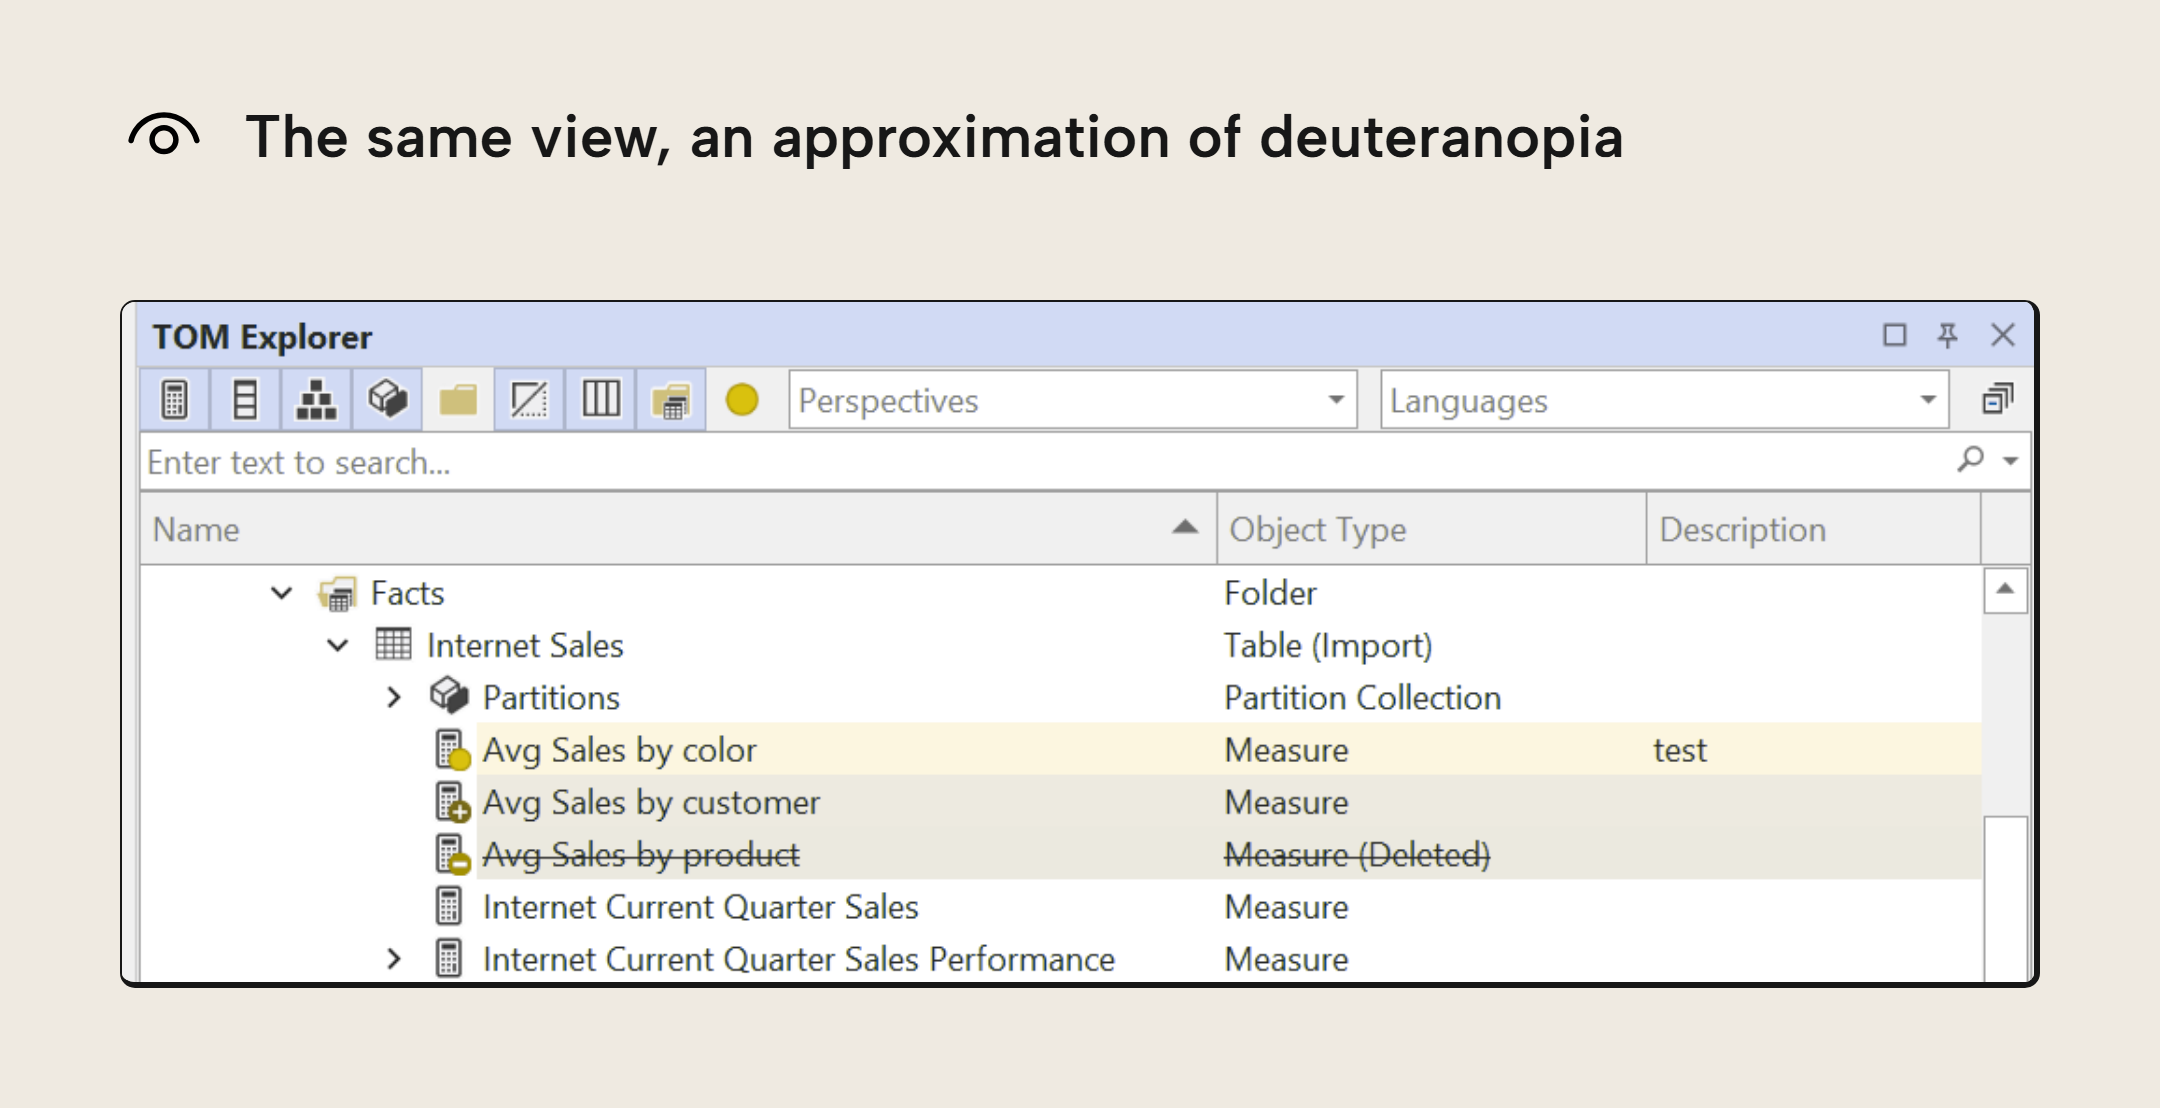Click the Internet Sales table icon
Screen dimensions: 2160x1108
(x=393, y=644)
